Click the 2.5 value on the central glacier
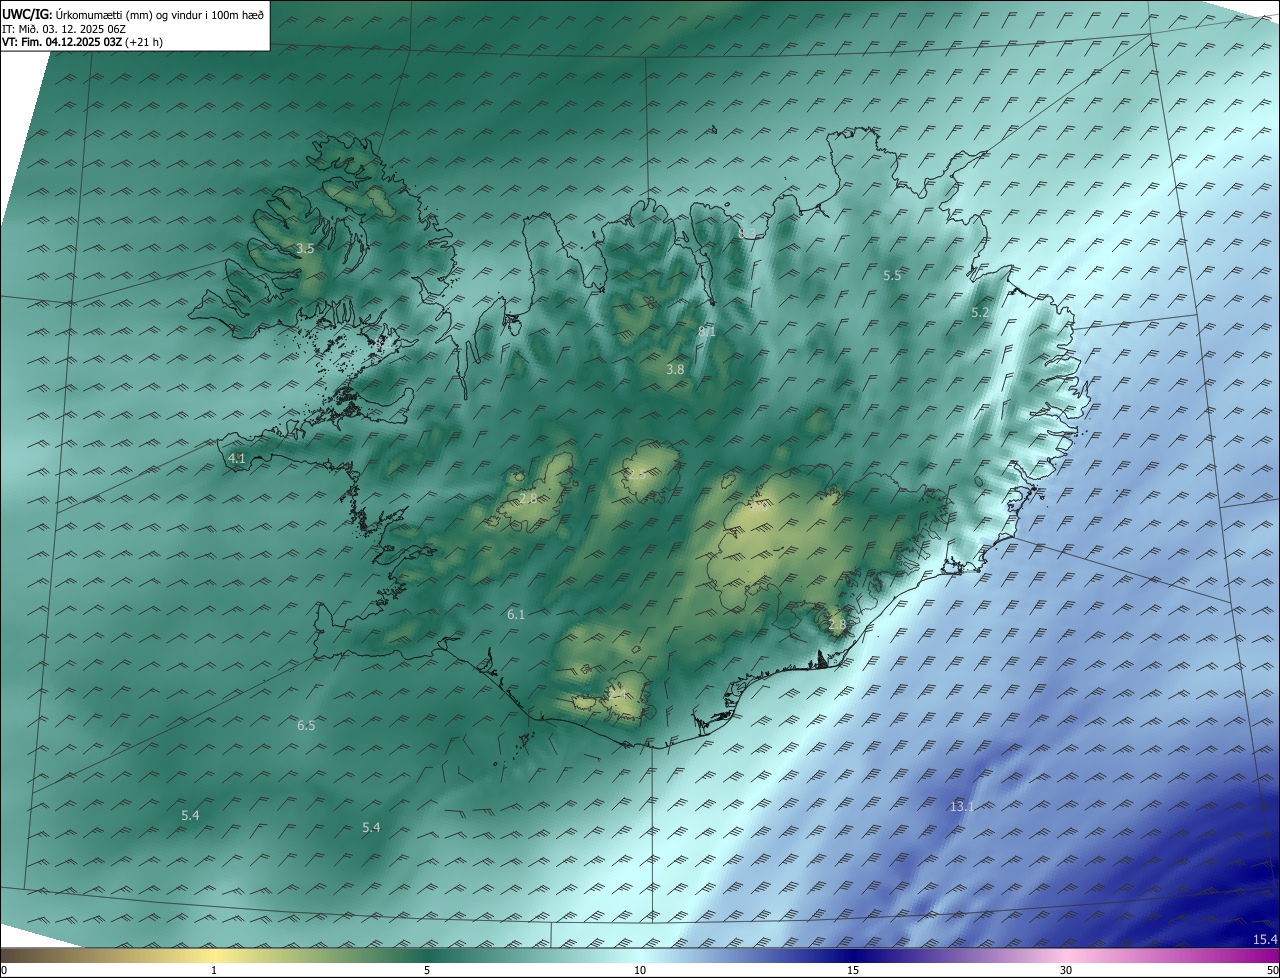This screenshot has height=978, width=1280. (x=636, y=474)
